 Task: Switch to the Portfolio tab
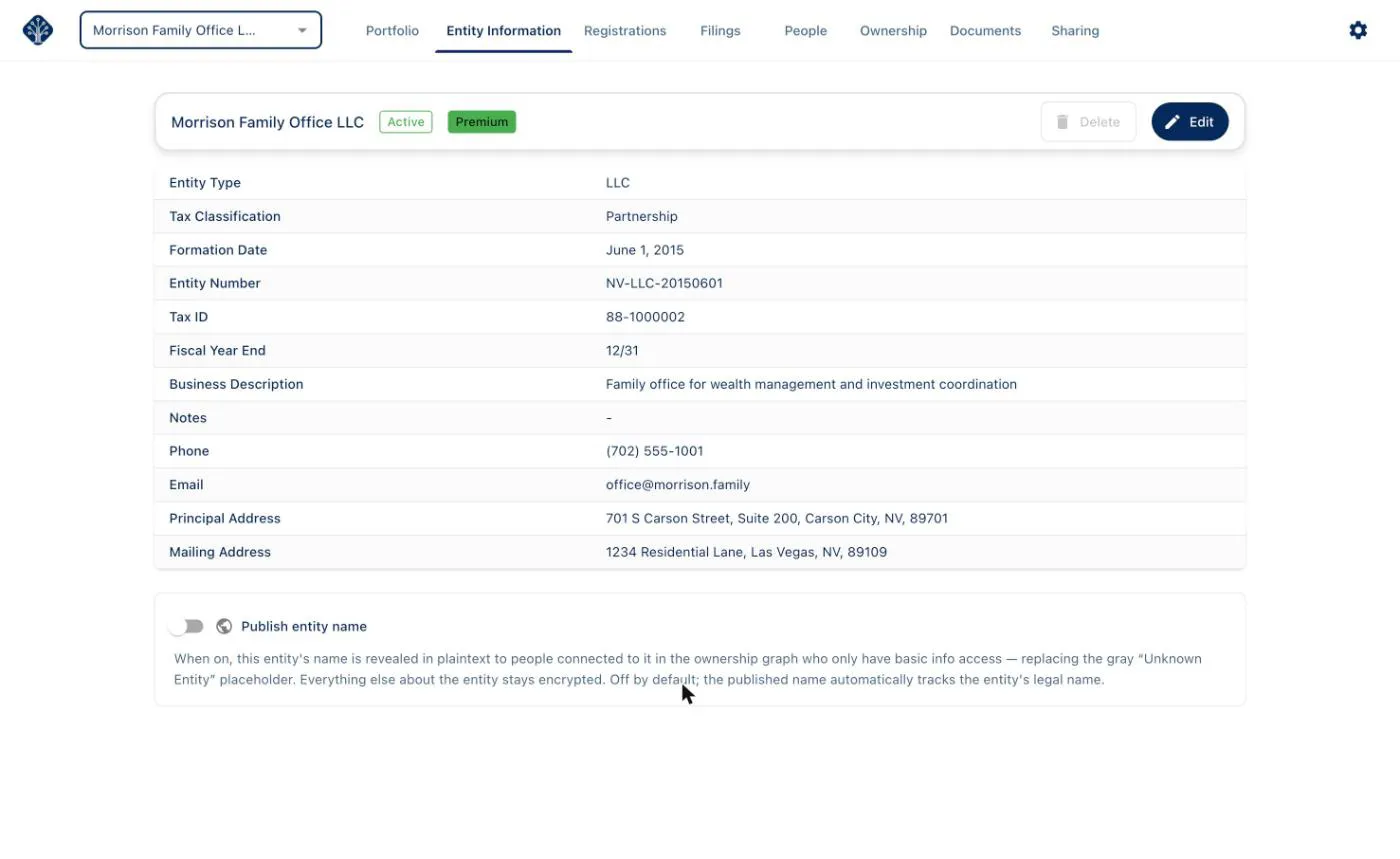click(392, 31)
